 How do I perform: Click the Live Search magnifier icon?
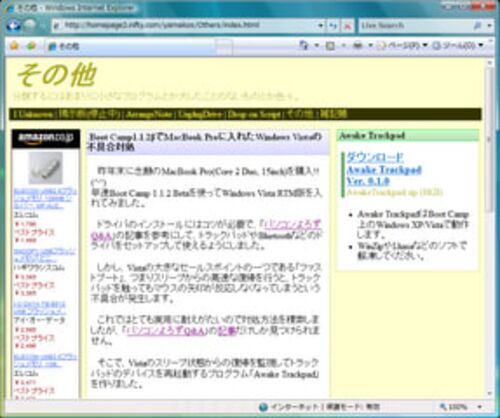click(478, 25)
